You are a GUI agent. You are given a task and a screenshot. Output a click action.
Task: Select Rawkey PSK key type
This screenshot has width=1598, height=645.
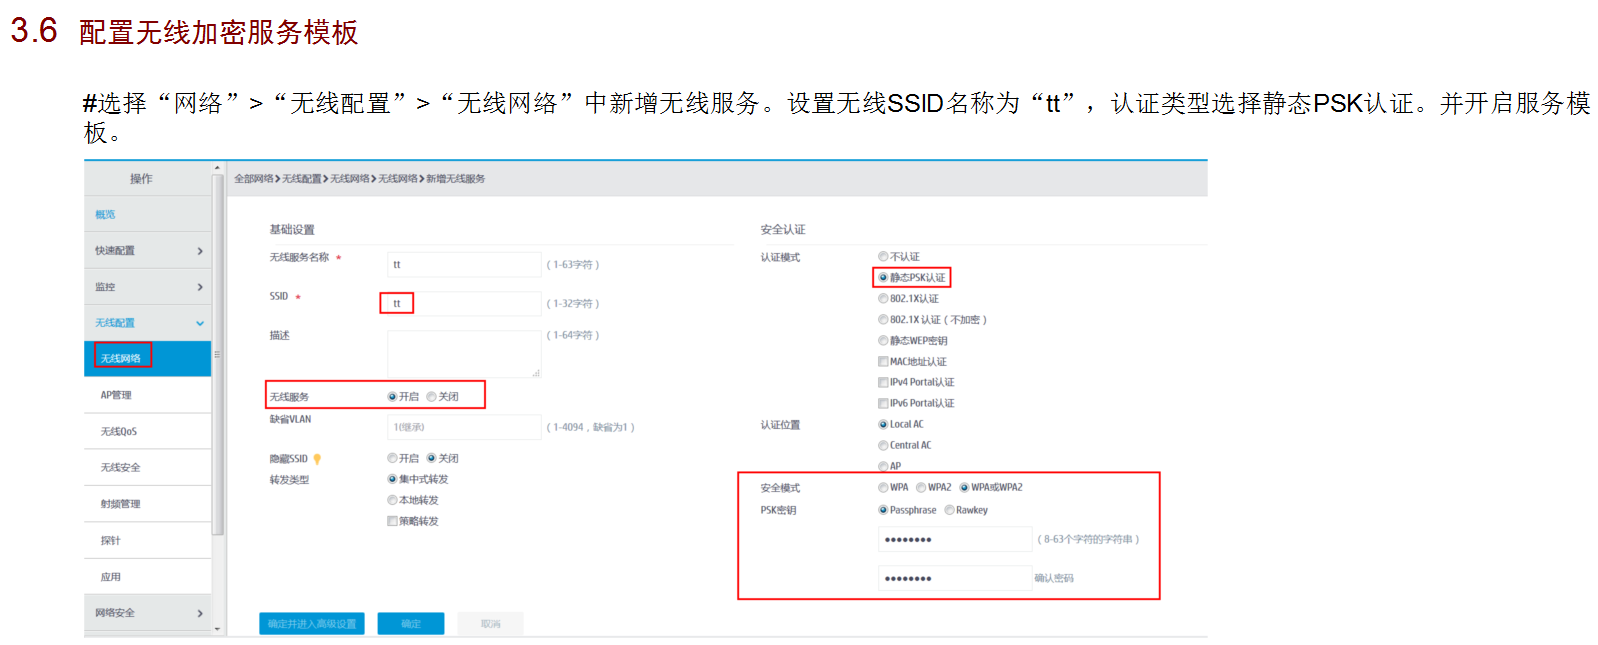949,510
